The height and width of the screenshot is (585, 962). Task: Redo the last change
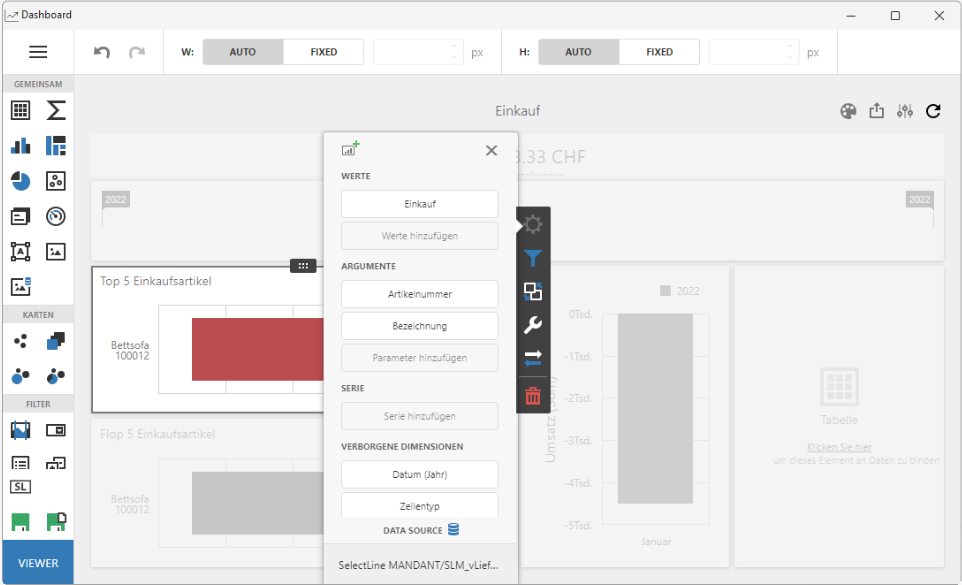point(137,52)
